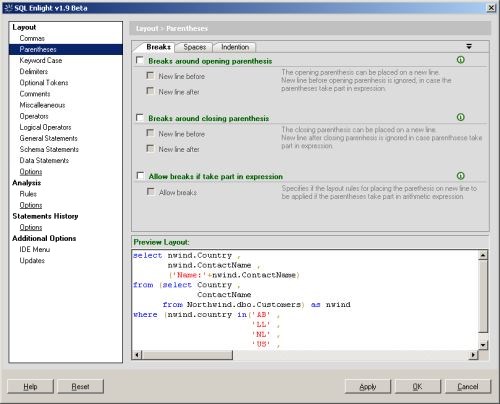
Task: Select Operators in the sidebar
Action: click(34, 116)
